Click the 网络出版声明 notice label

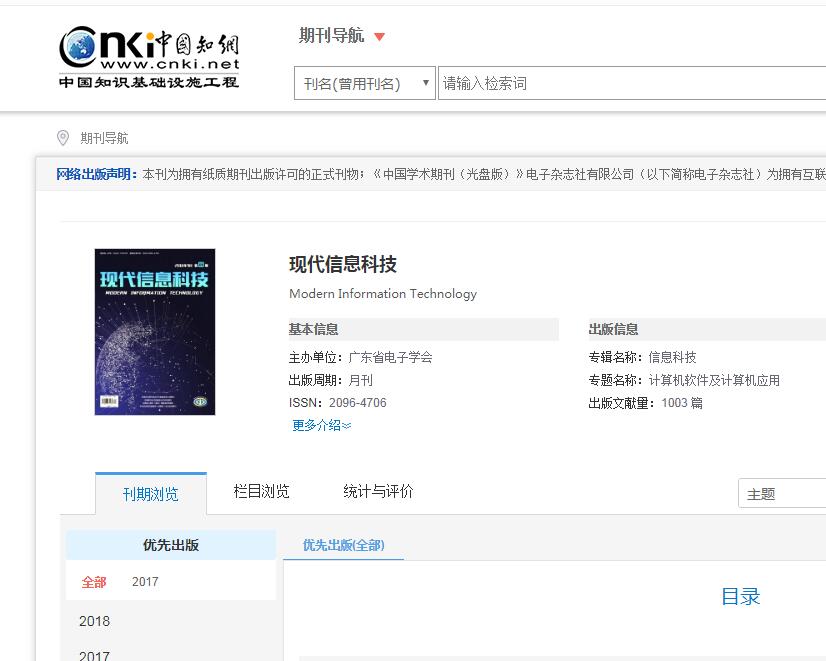tap(97, 174)
